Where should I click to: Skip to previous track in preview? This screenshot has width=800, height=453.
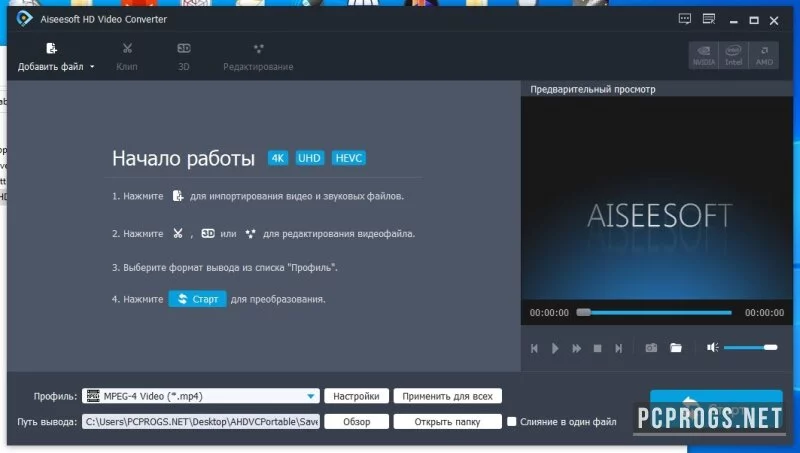[x=534, y=348]
